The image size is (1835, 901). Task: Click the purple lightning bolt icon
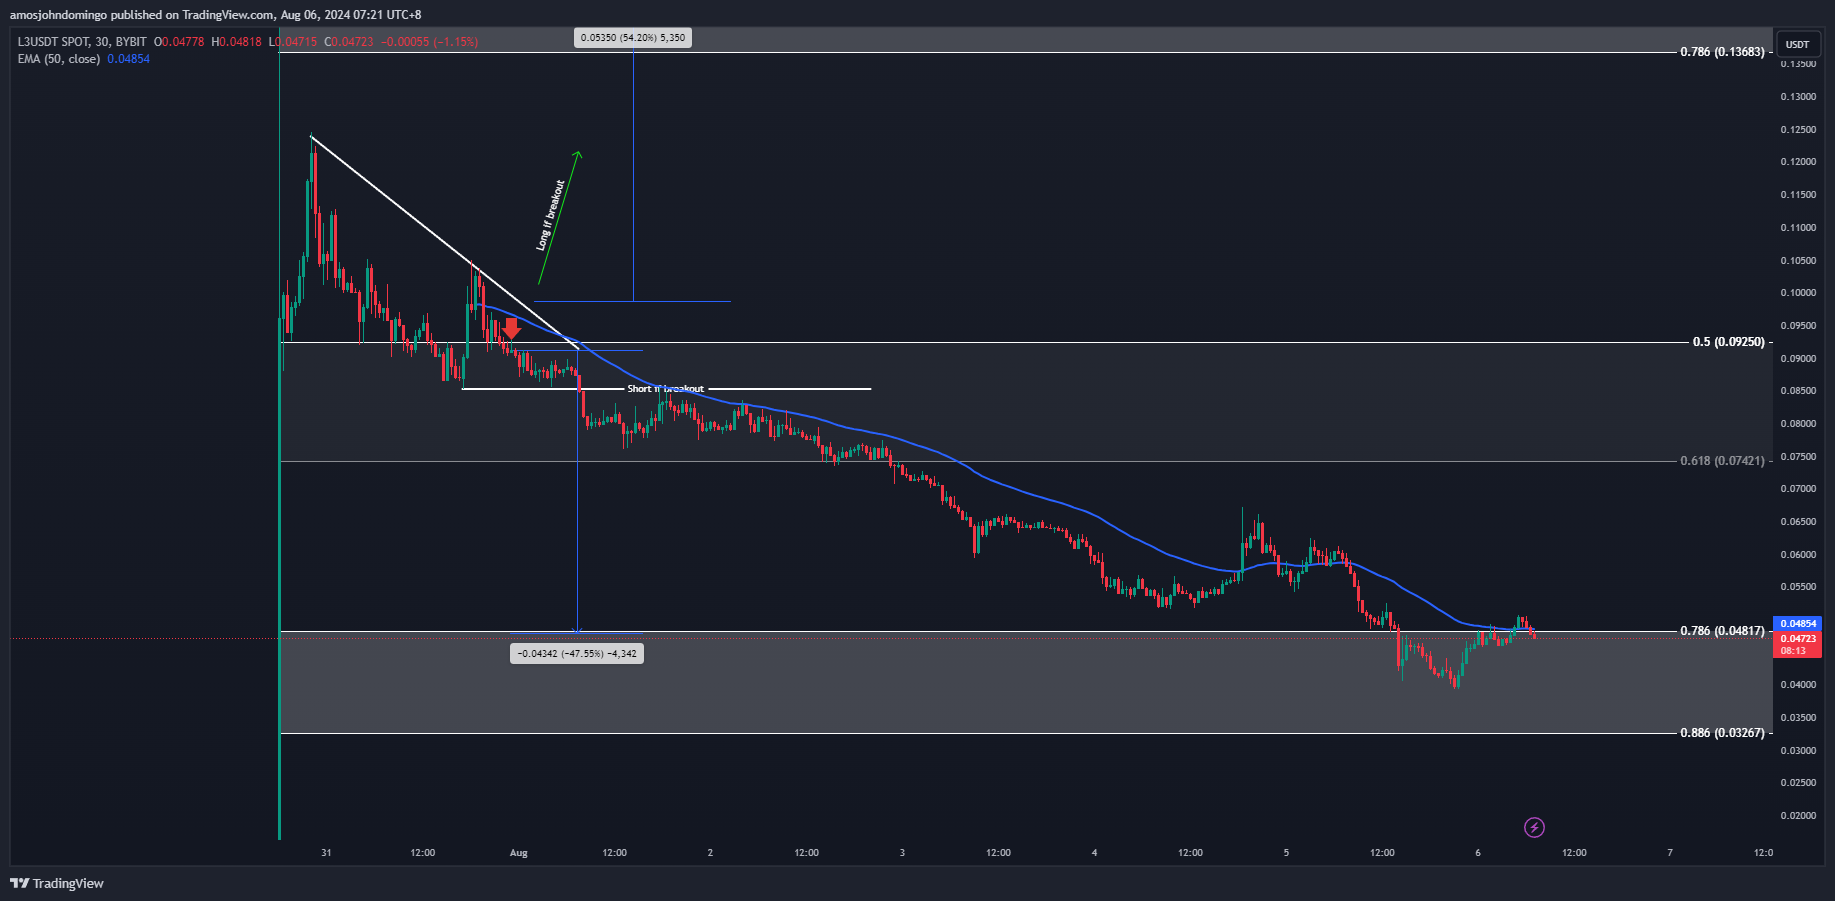tap(1534, 827)
